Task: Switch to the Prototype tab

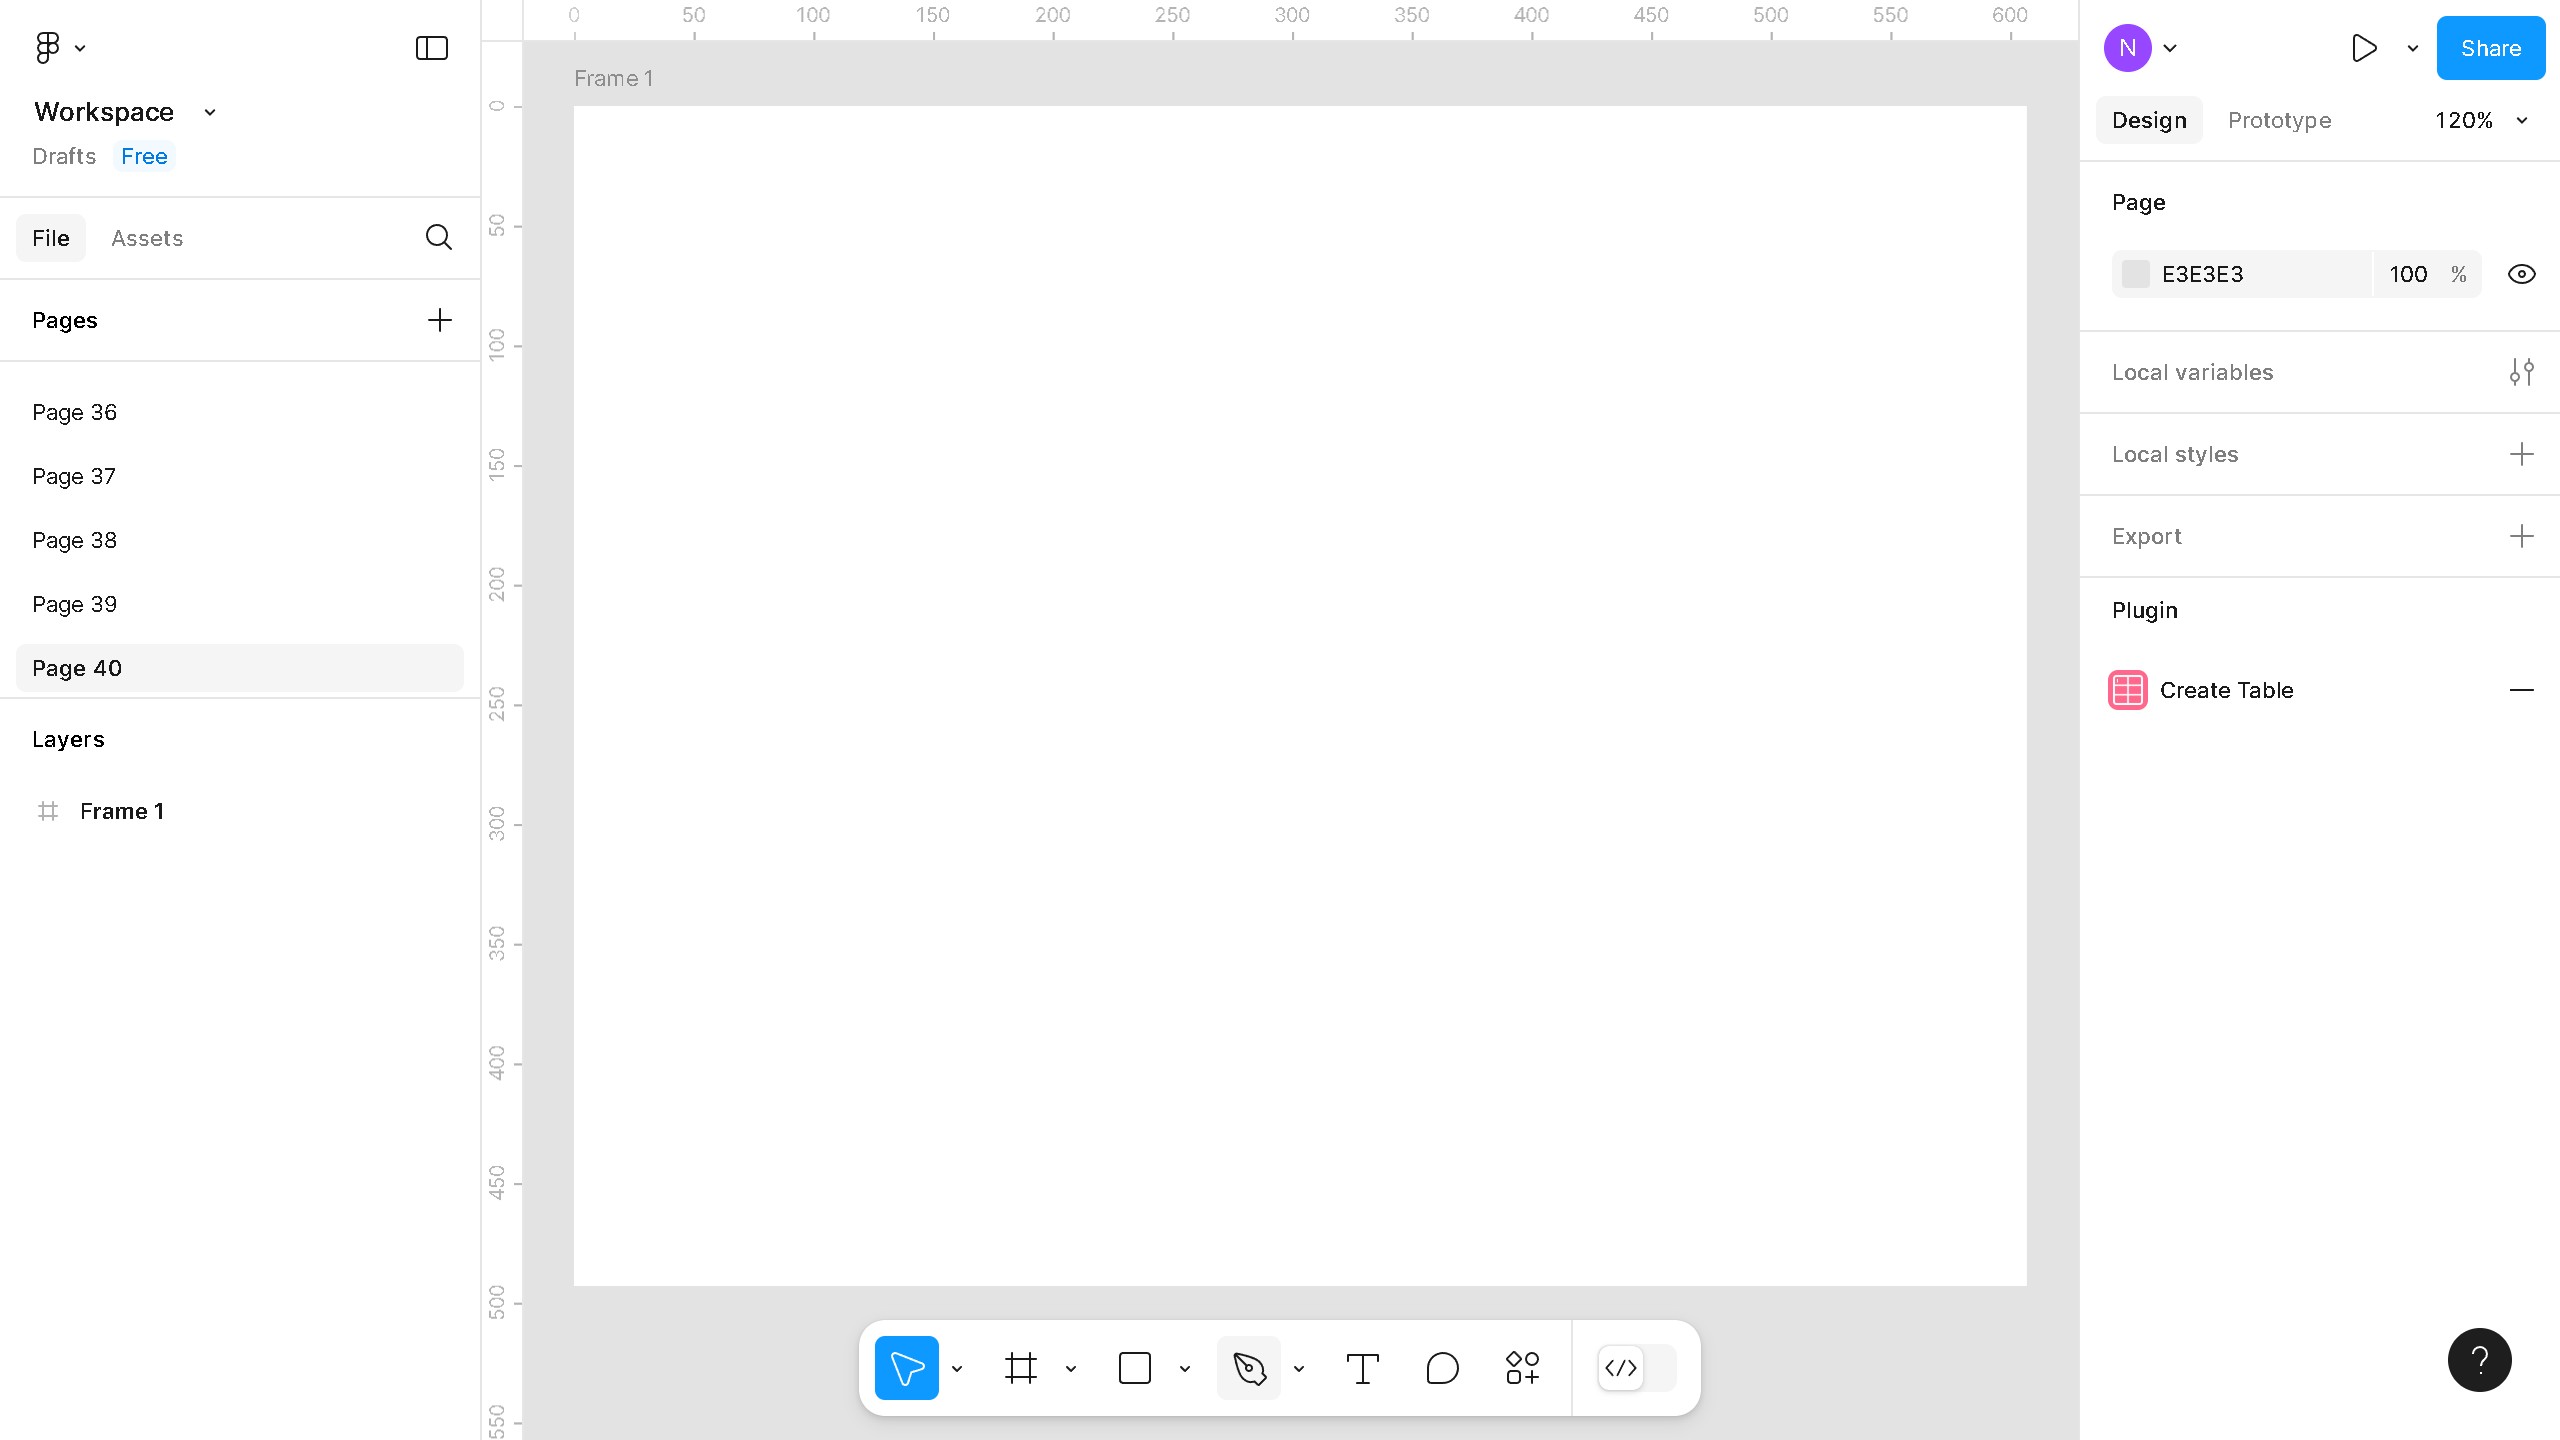Action: [x=2279, y=120]
